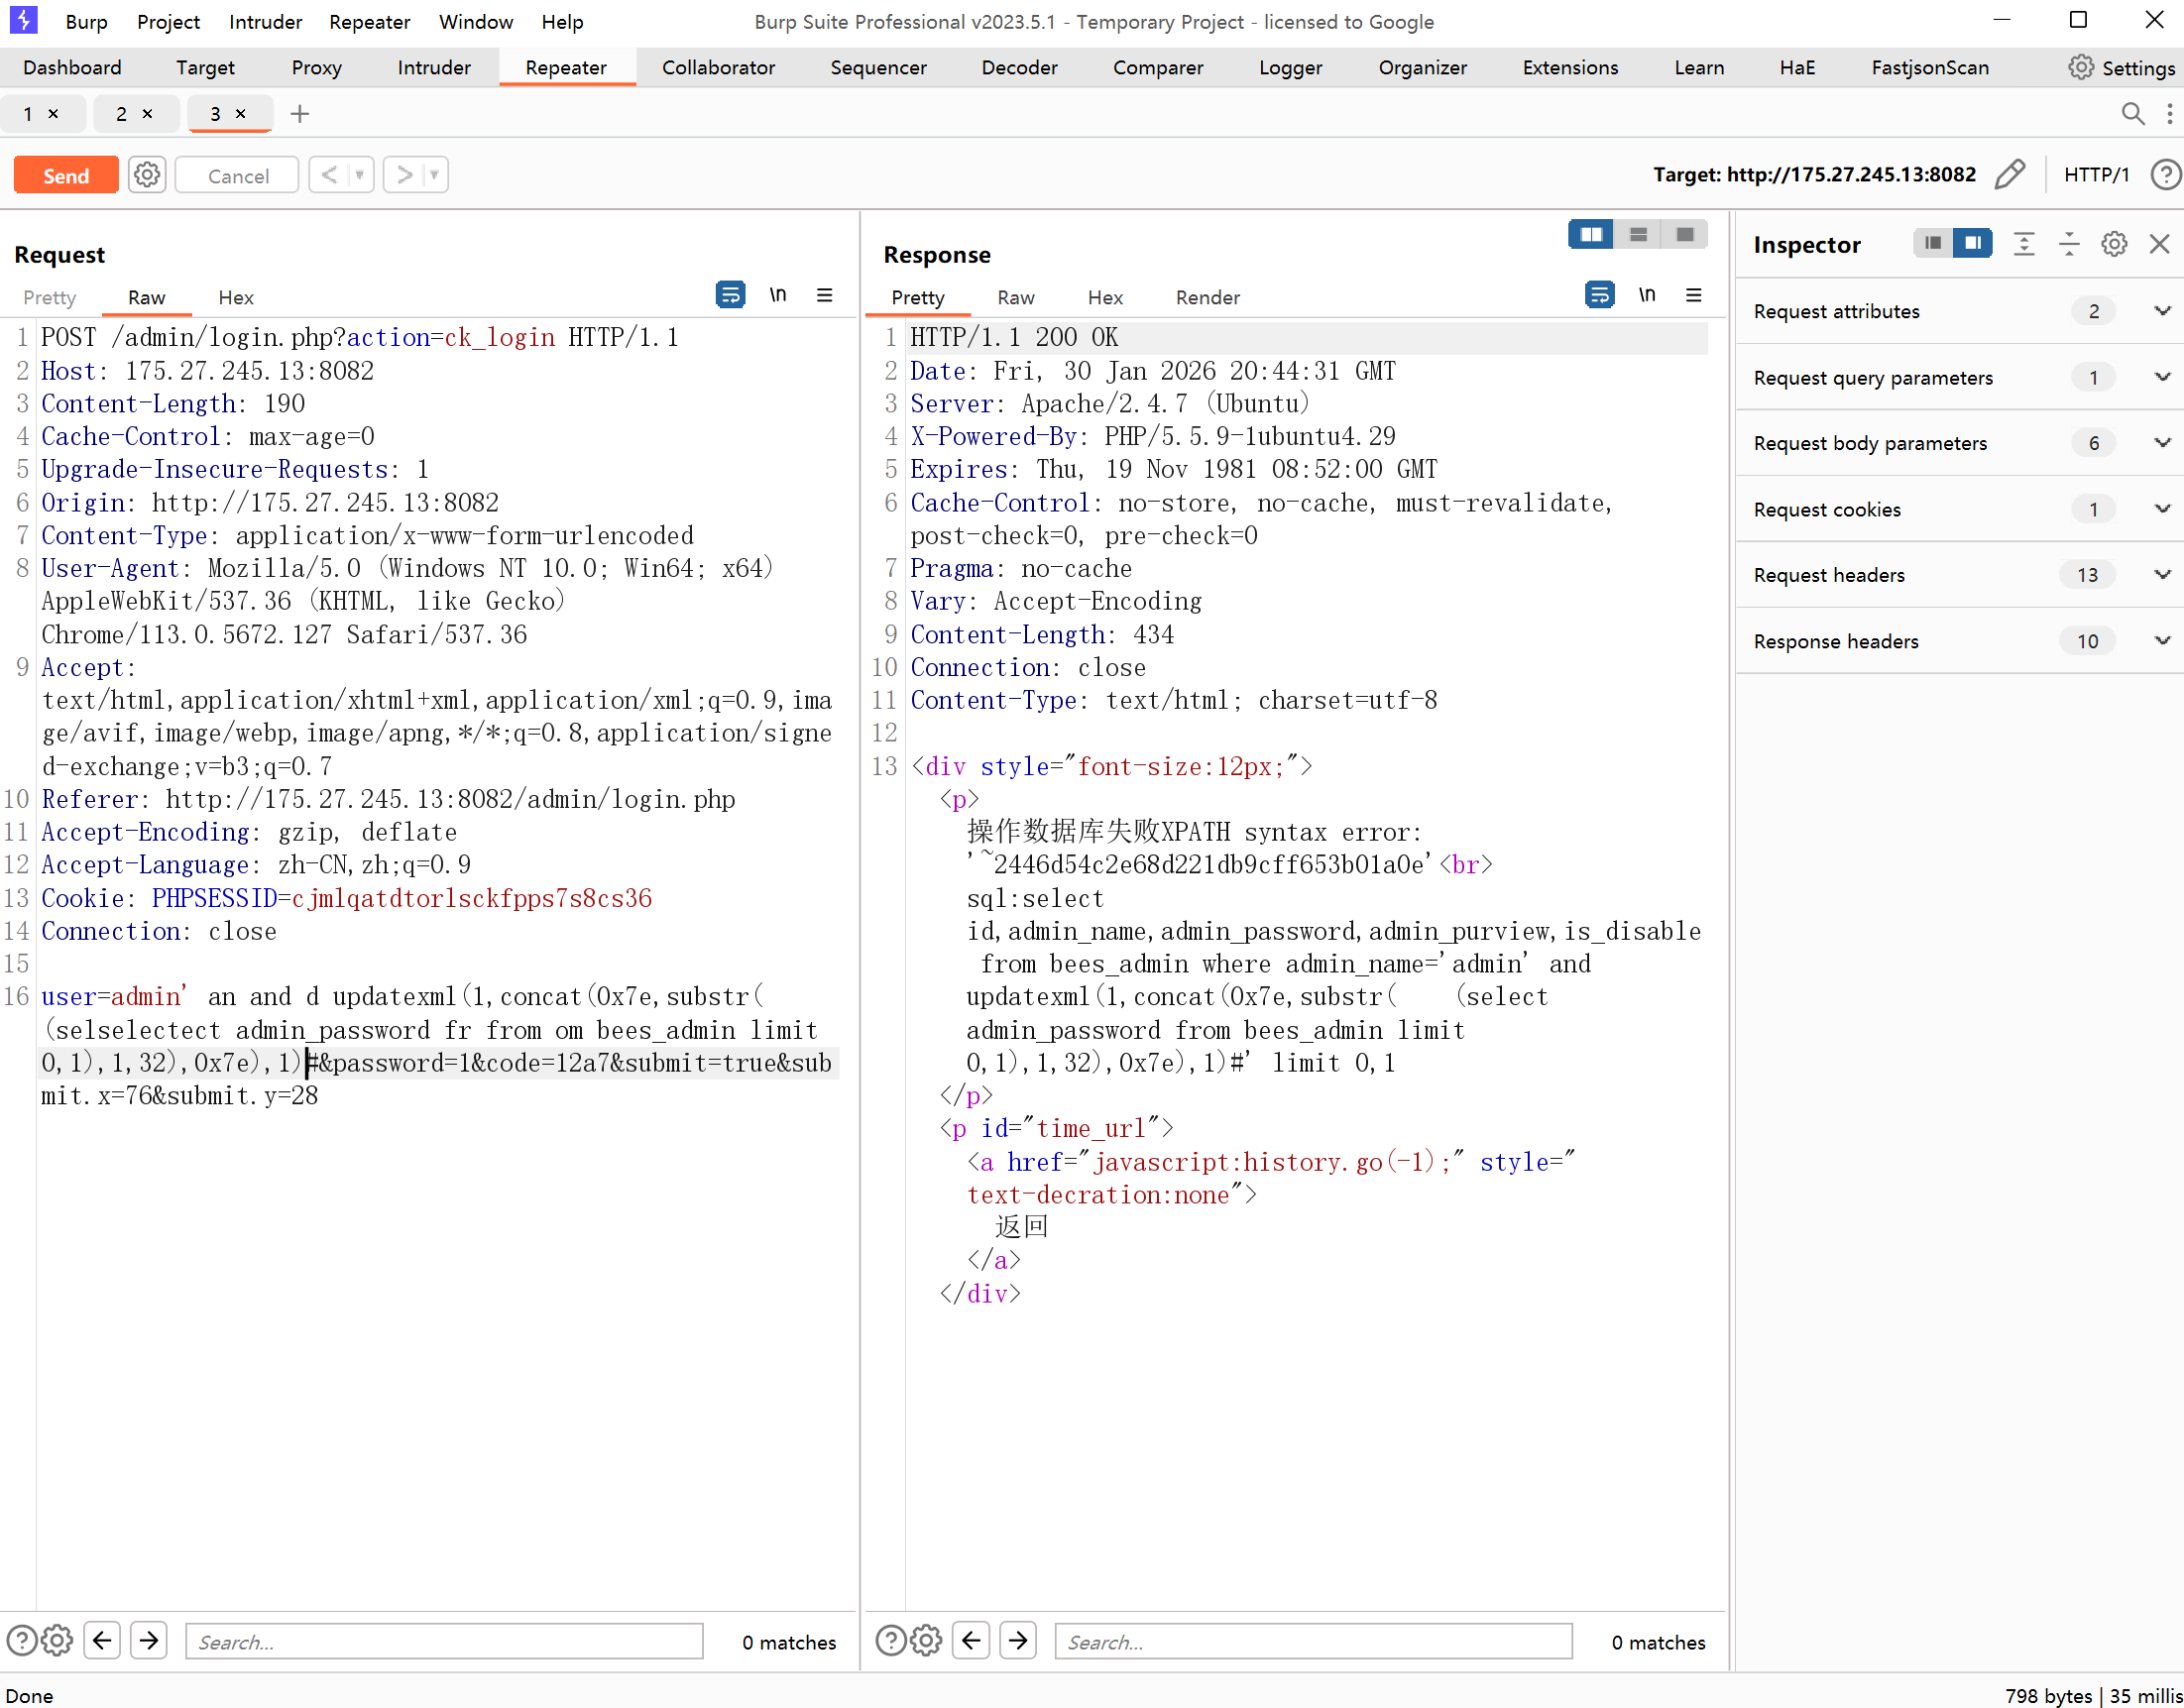Open the Repeater send options gear icon
This screenshot has width=2184, height=1708.
147,175
